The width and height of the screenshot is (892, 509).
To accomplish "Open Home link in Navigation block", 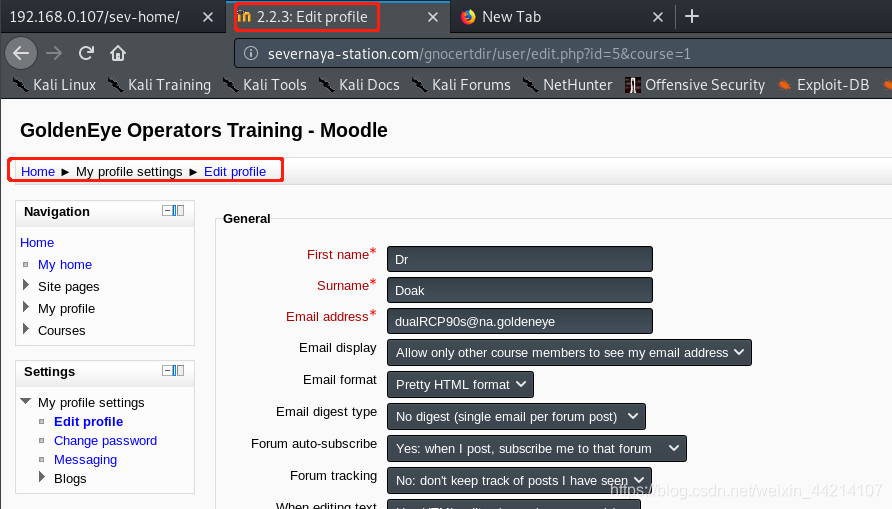I will (x=37, y=243).
